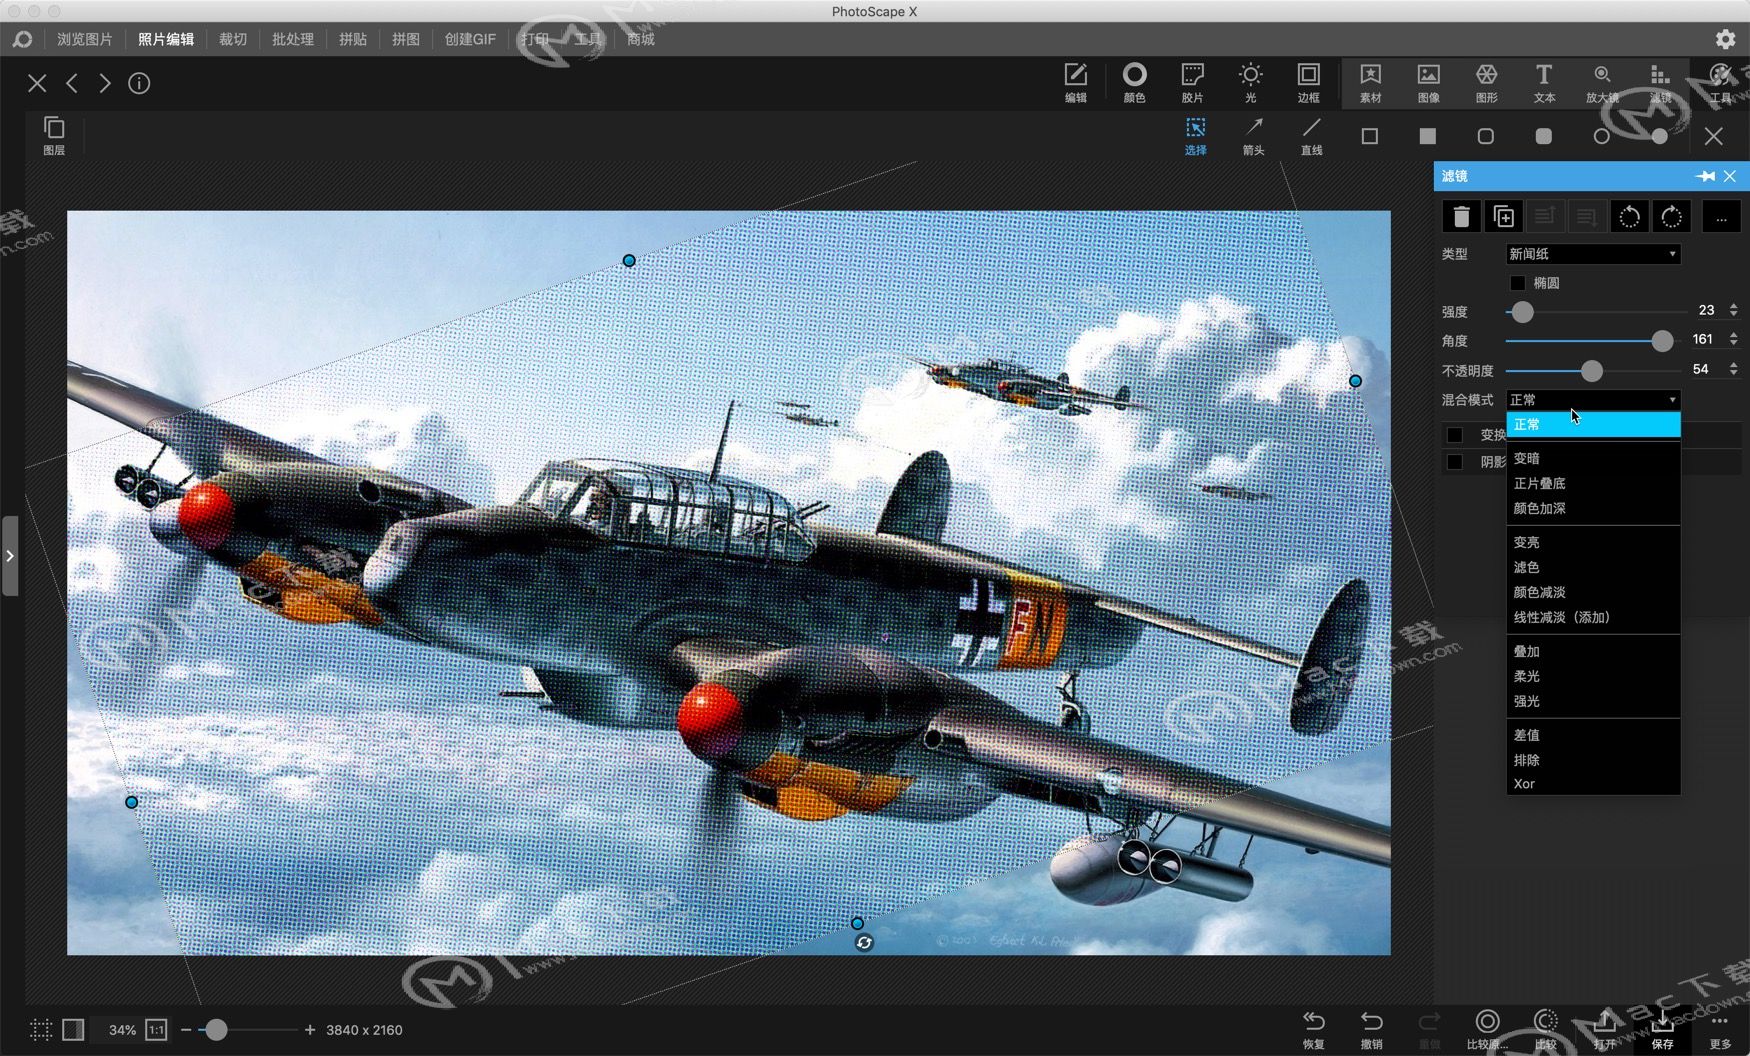Open the filter panel more options (...)

coord(1721,216)
